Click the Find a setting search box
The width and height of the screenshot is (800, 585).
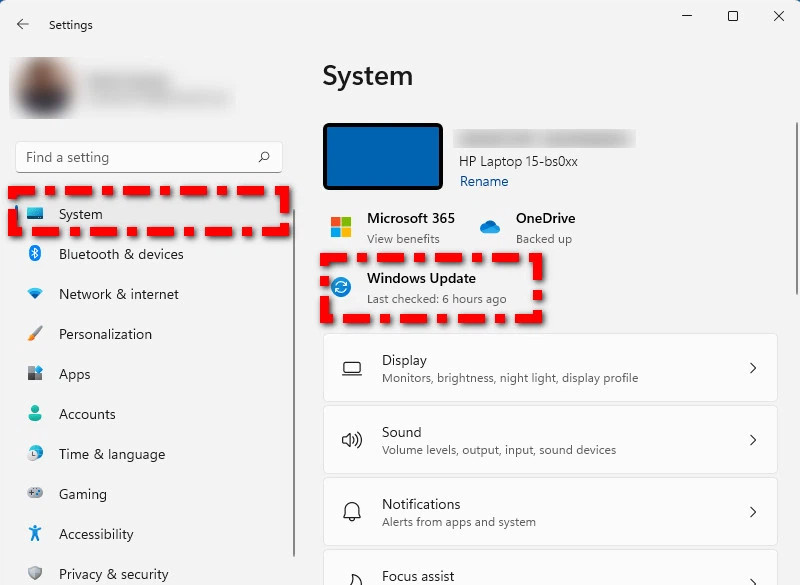(x=149, y=157)
